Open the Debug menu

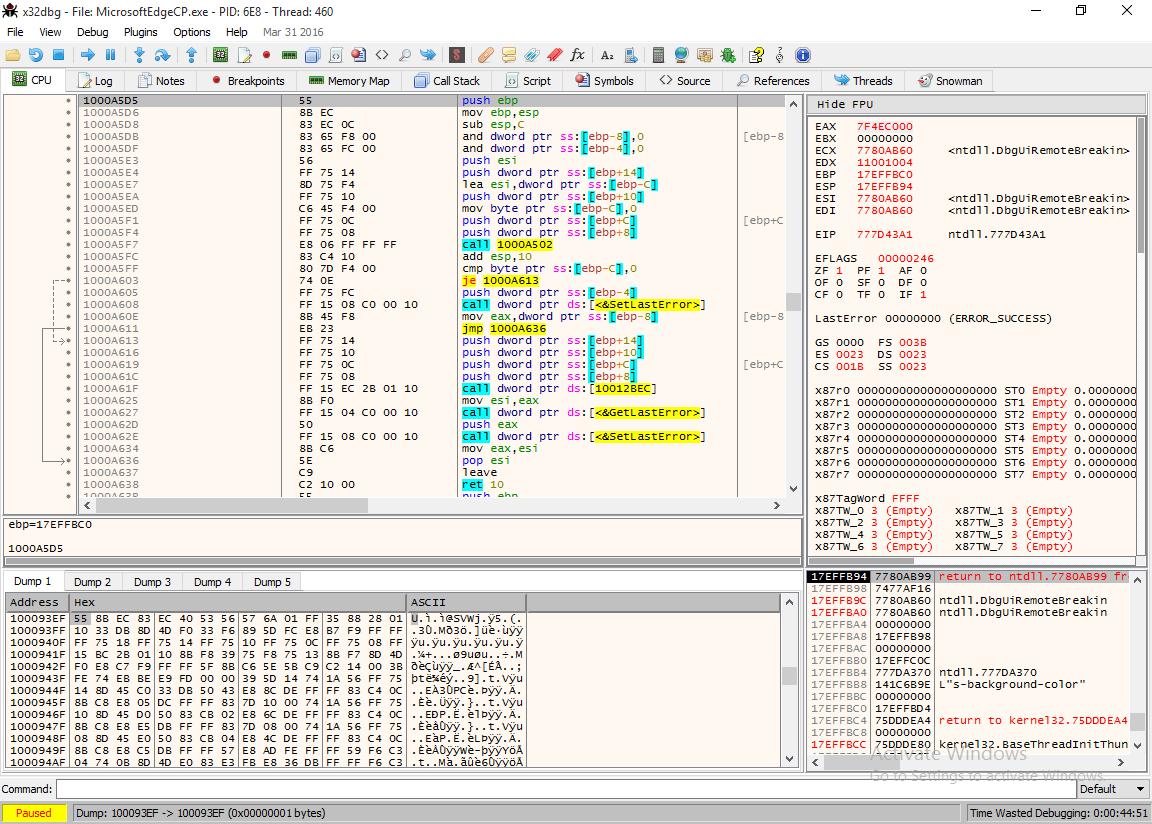tap(92, 32)
